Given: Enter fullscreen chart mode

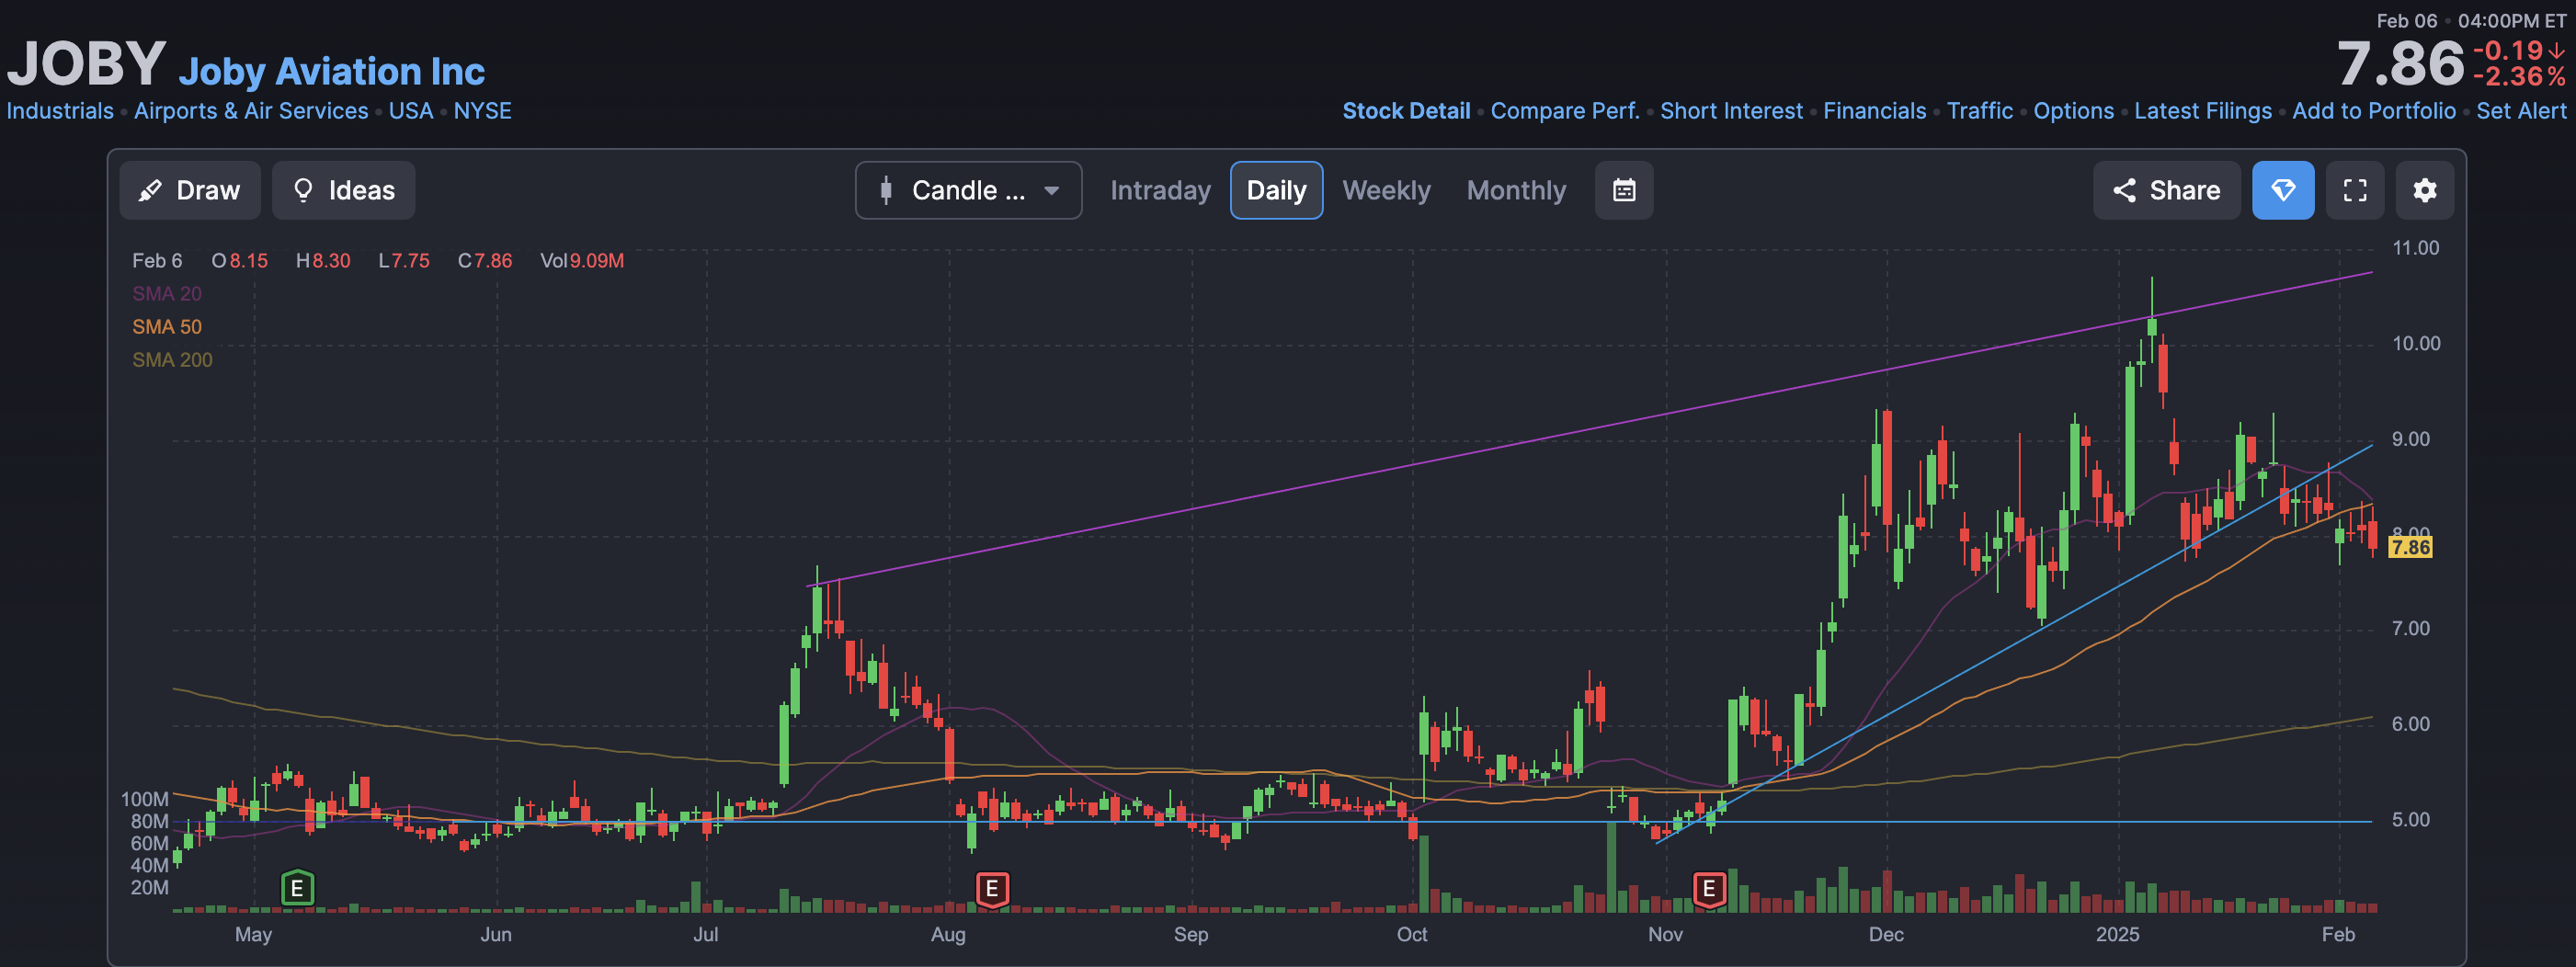Looking at the screenshot, I should click(2355, 190).
